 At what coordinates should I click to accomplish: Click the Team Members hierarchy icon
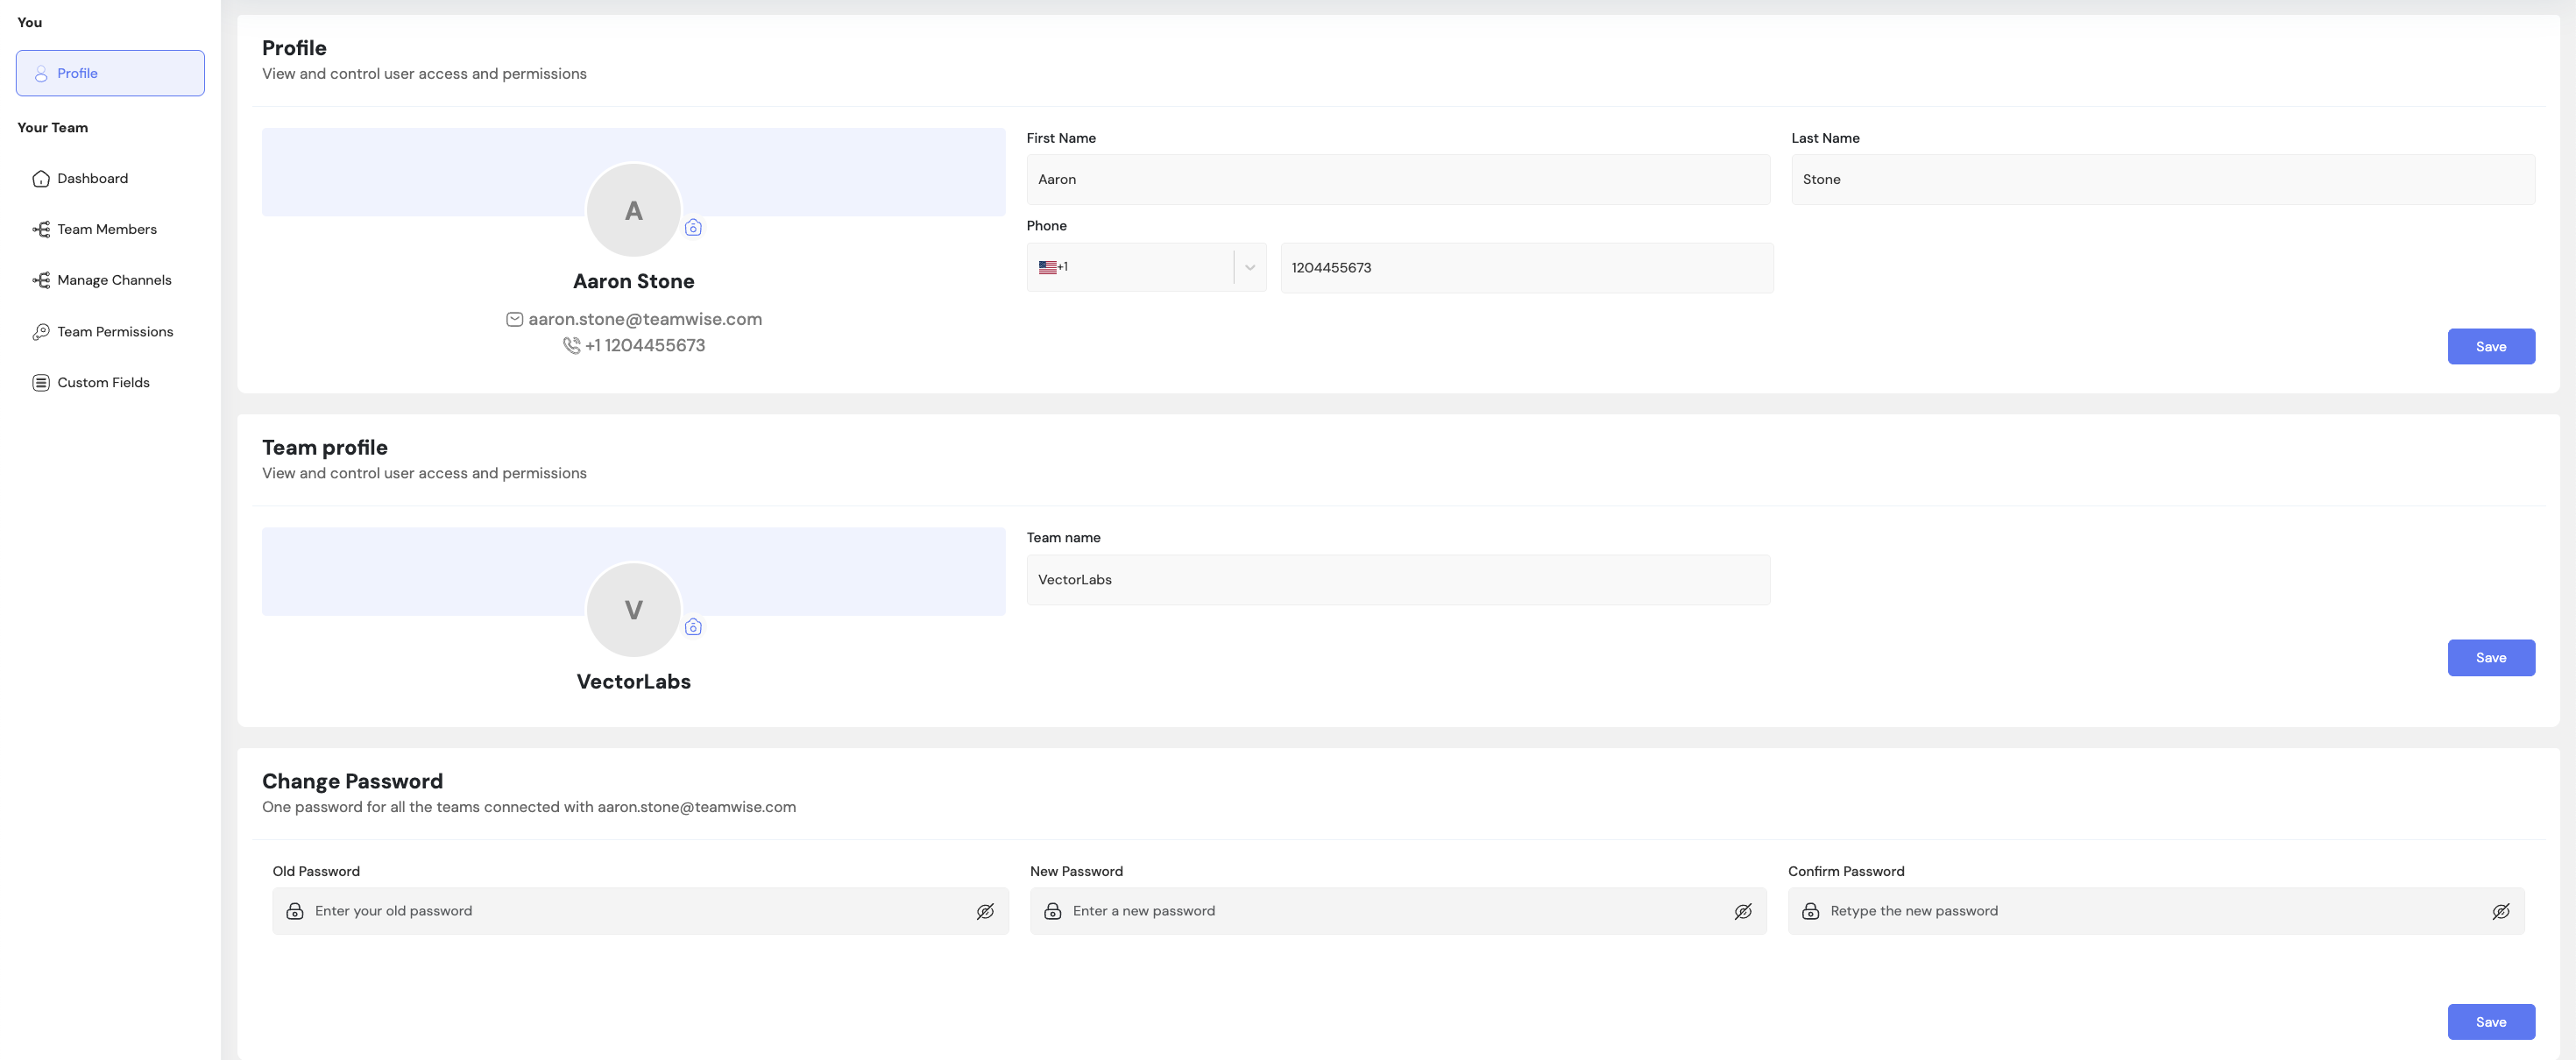point(41,230)
